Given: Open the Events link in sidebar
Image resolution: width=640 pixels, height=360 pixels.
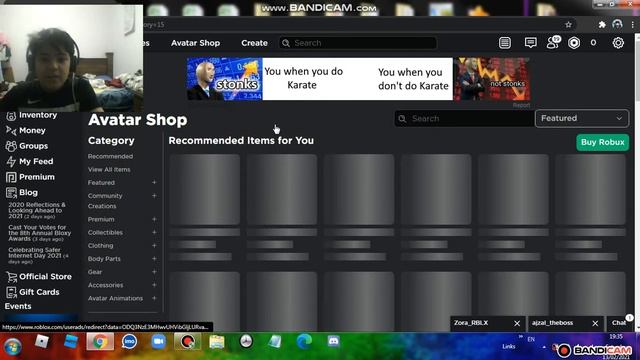Looking at the screenshot, I should click(18, 306).
